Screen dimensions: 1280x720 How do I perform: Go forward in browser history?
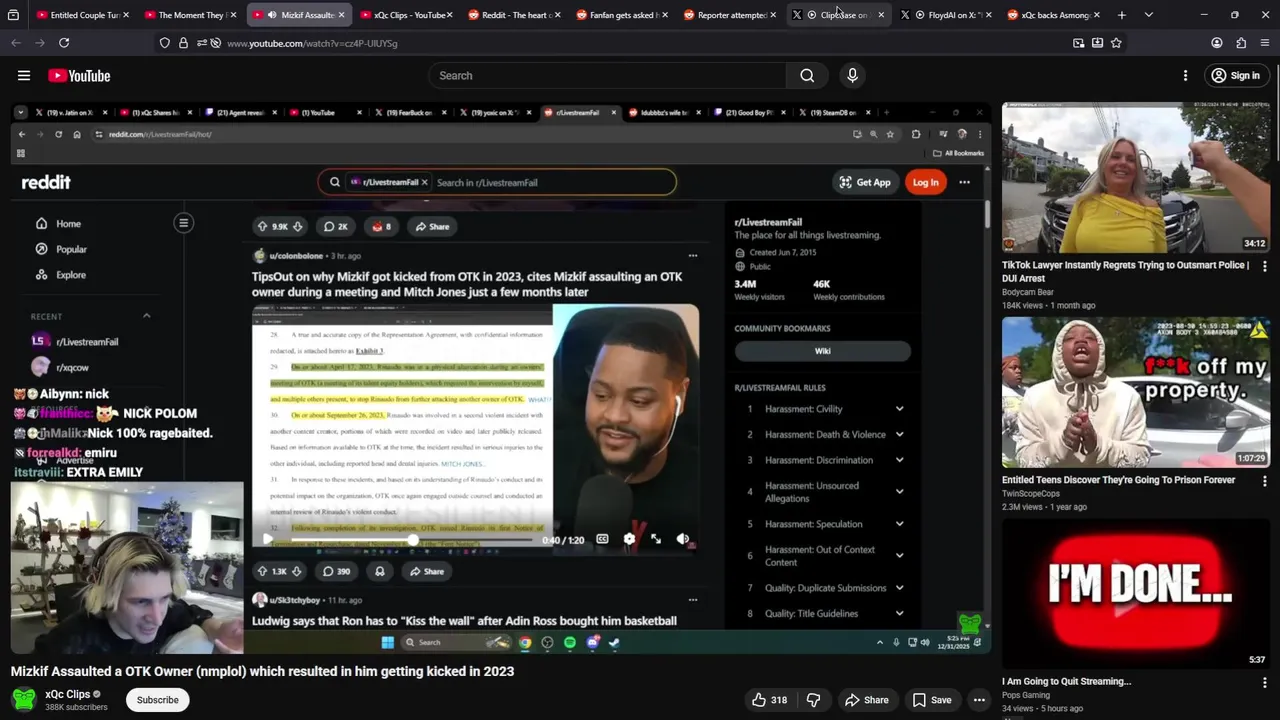[x=40, y=43]
